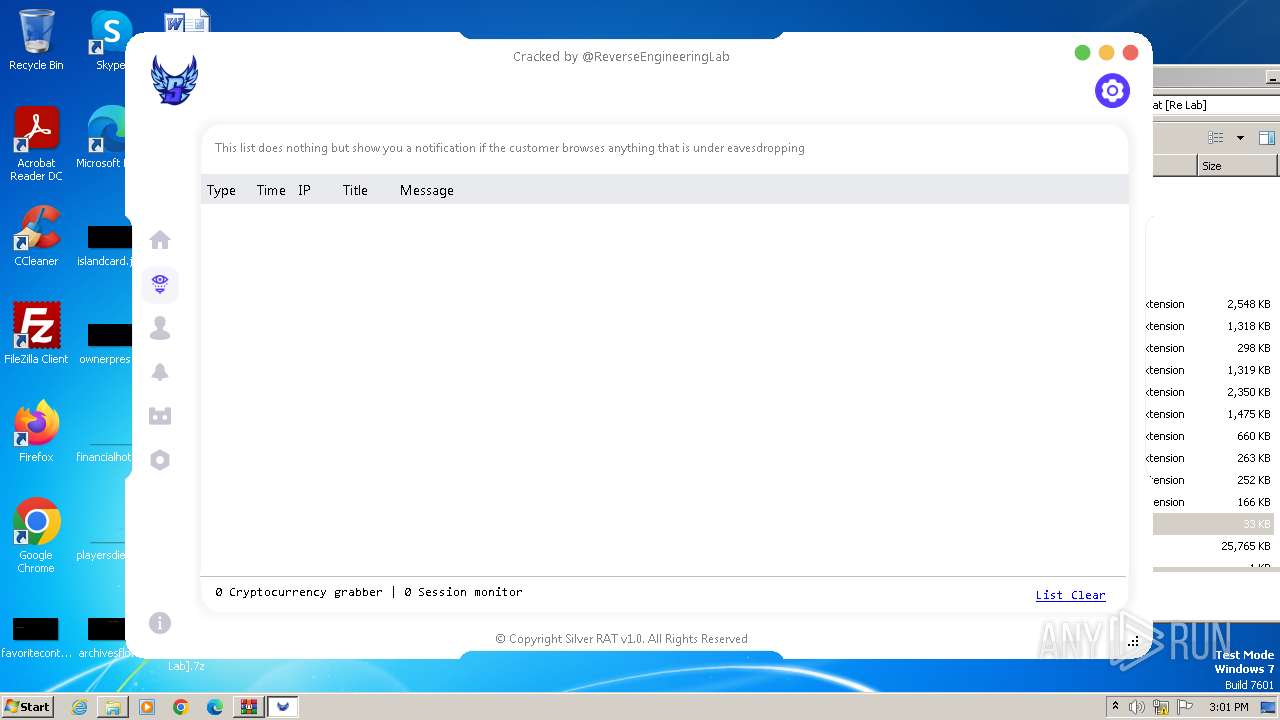Open Google Chrome desktop shortcut

[36, 536]
